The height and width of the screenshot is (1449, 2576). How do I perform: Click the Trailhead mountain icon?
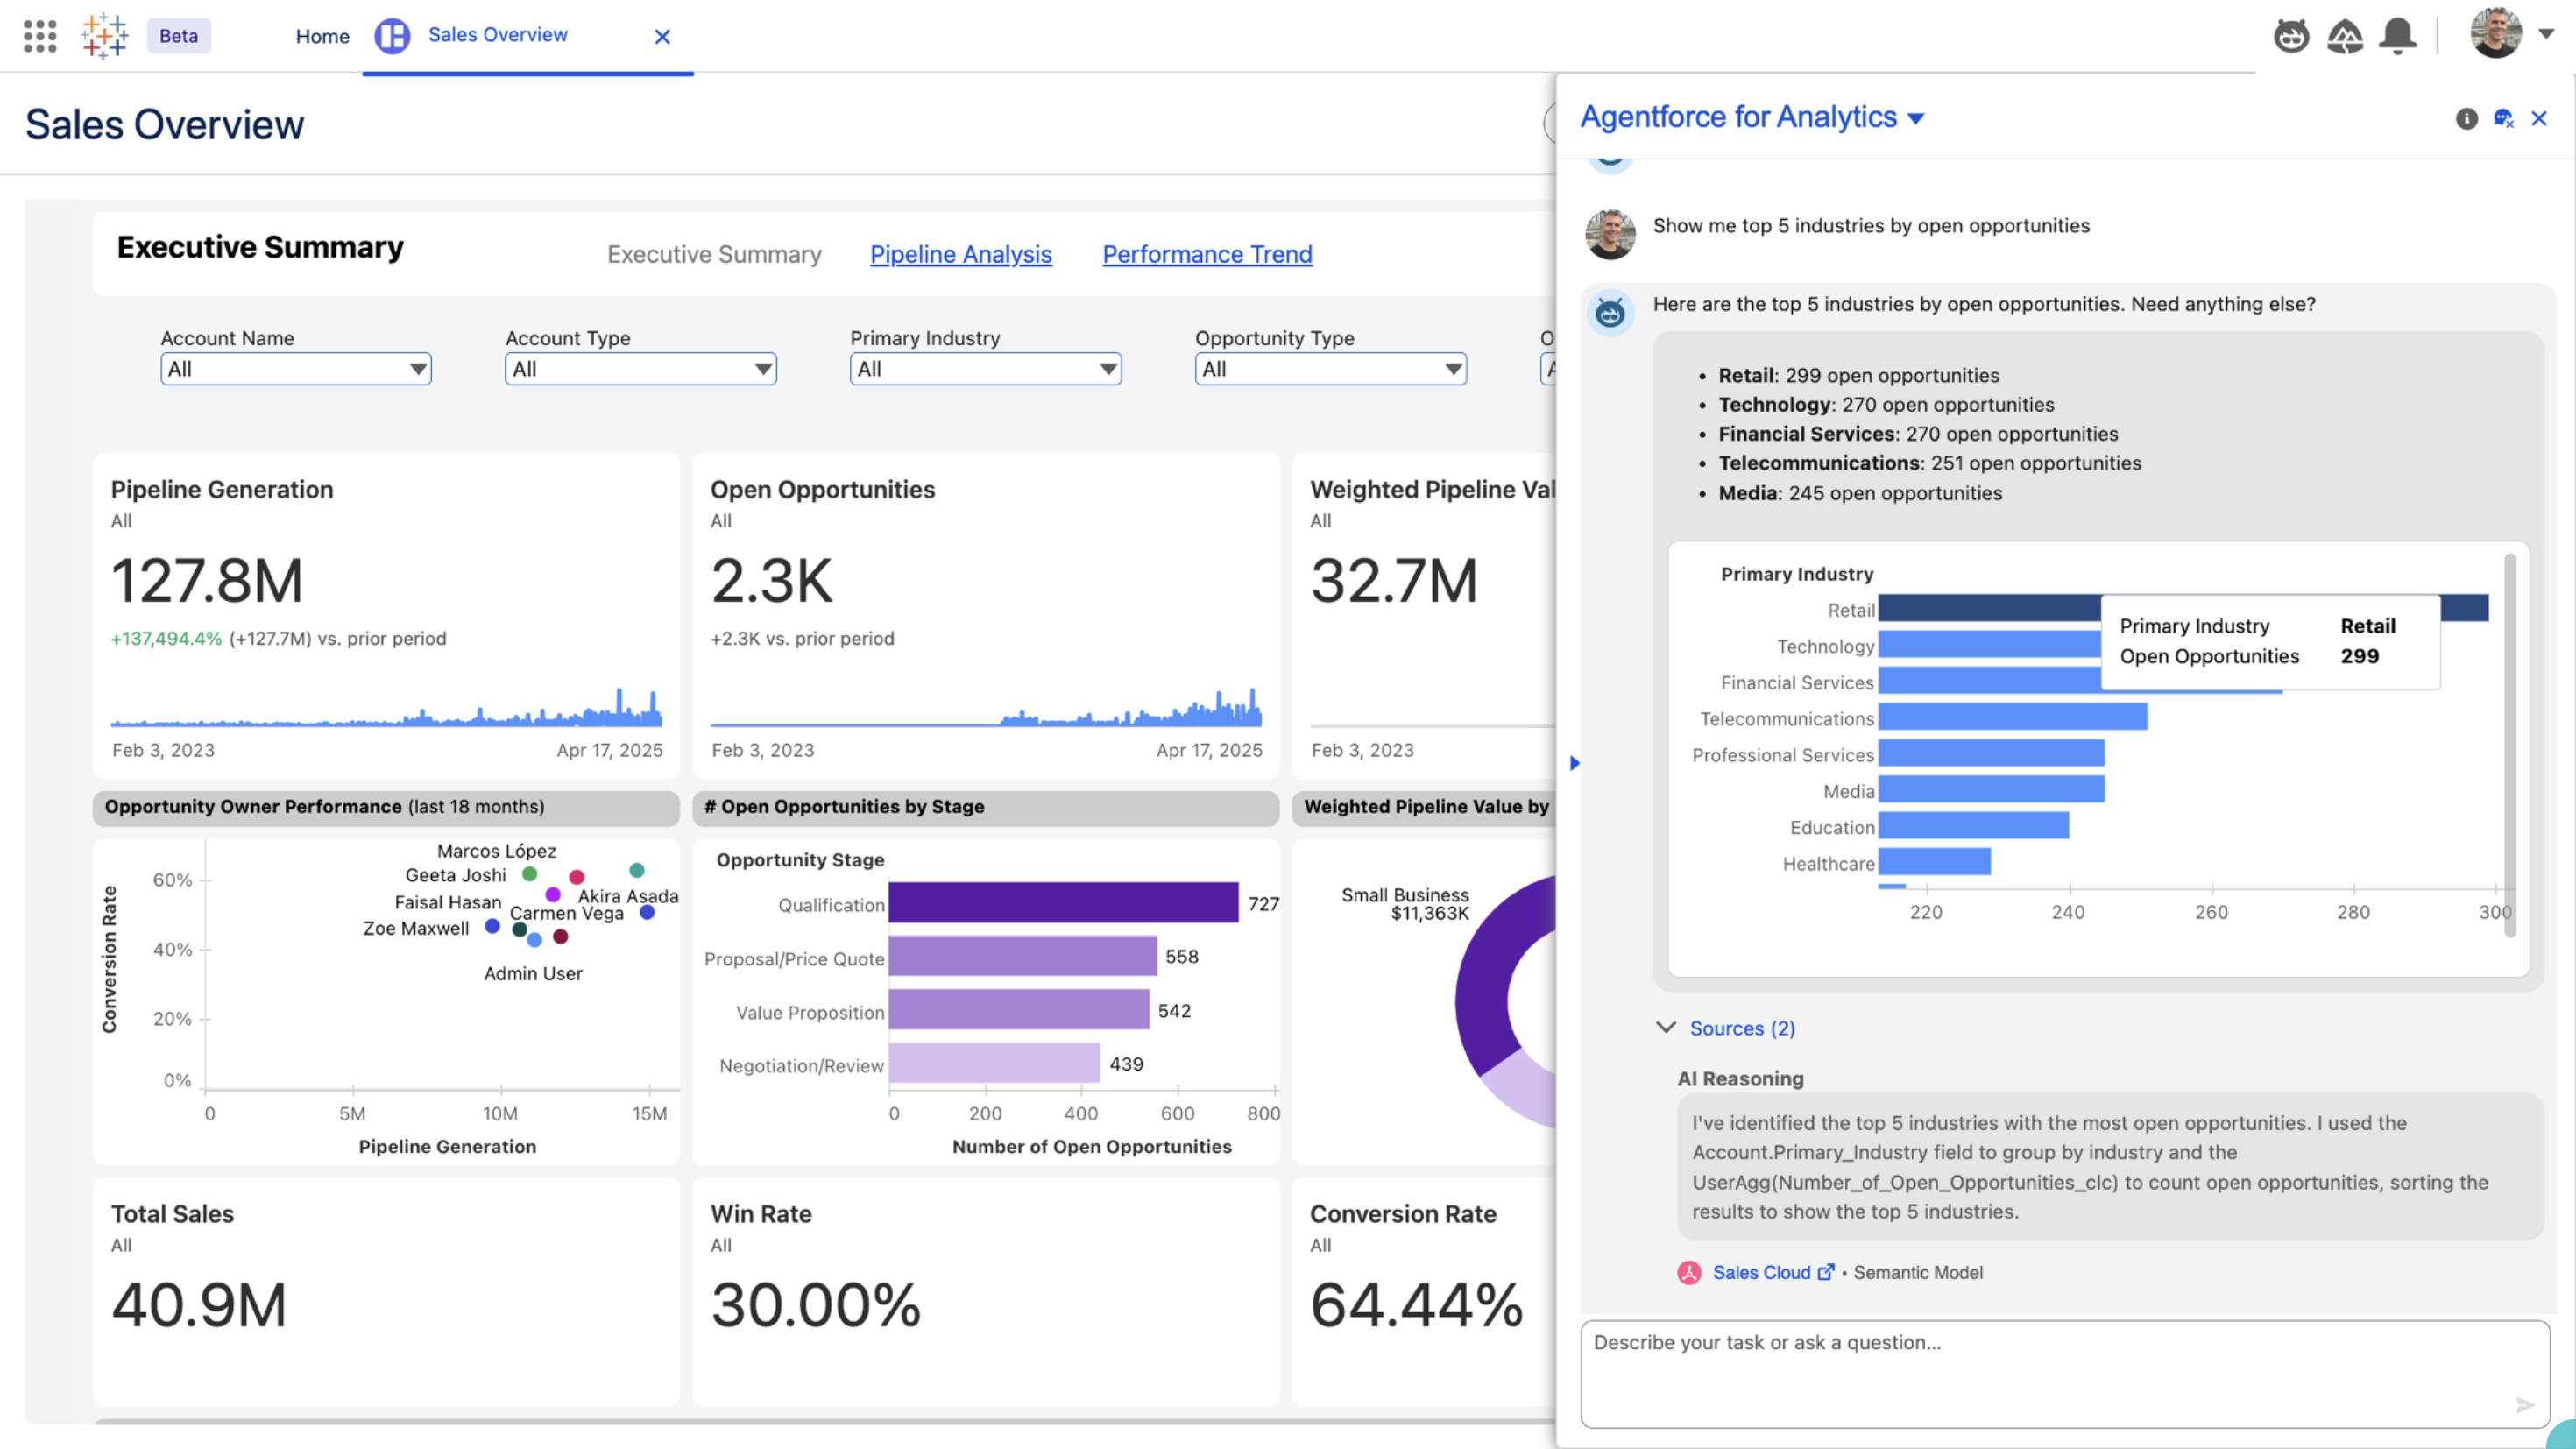(x=2345, y=36)
